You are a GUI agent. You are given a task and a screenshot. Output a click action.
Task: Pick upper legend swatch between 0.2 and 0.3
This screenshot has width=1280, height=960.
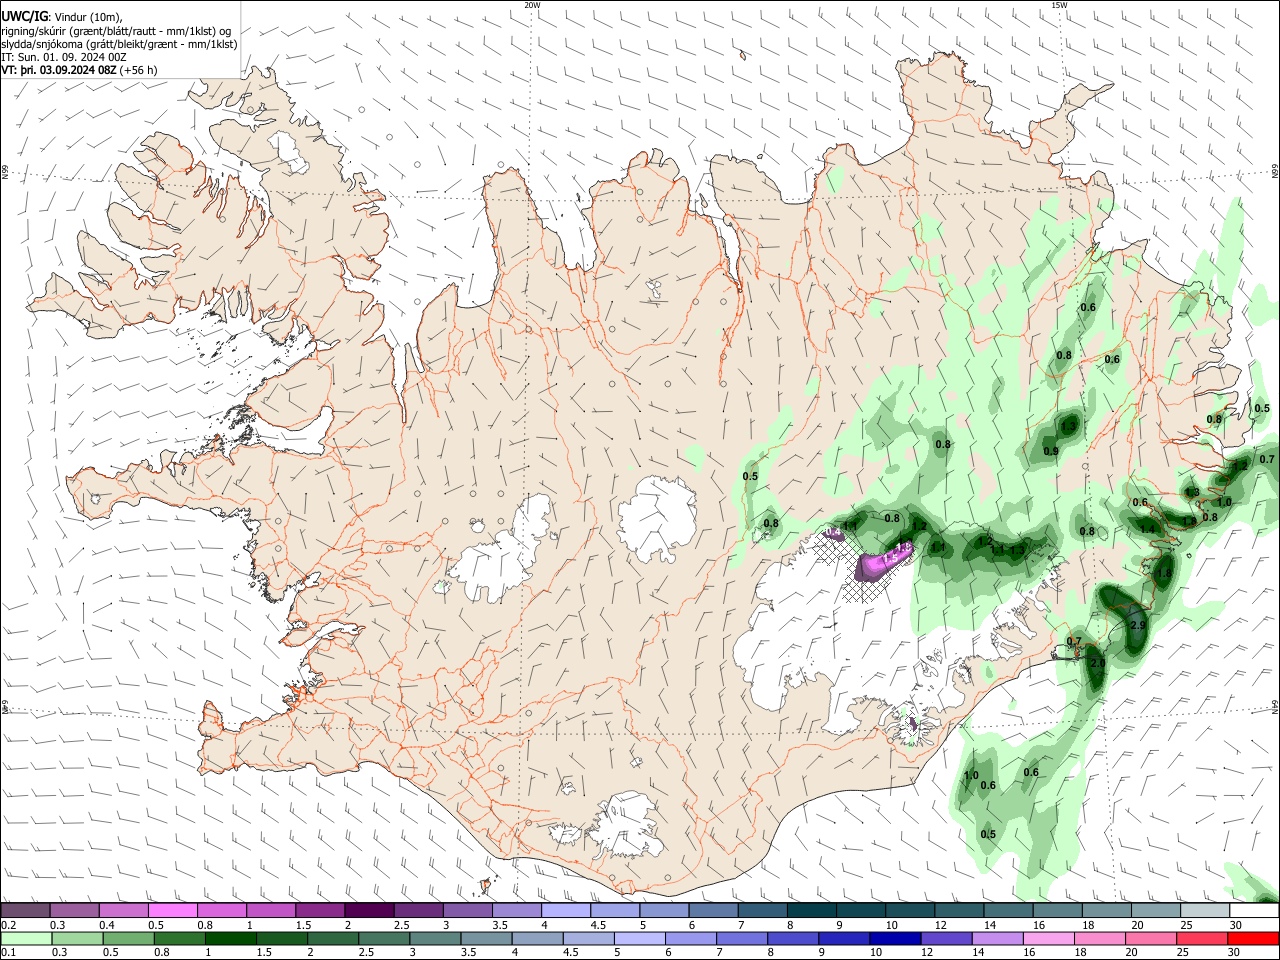point(25,911)
